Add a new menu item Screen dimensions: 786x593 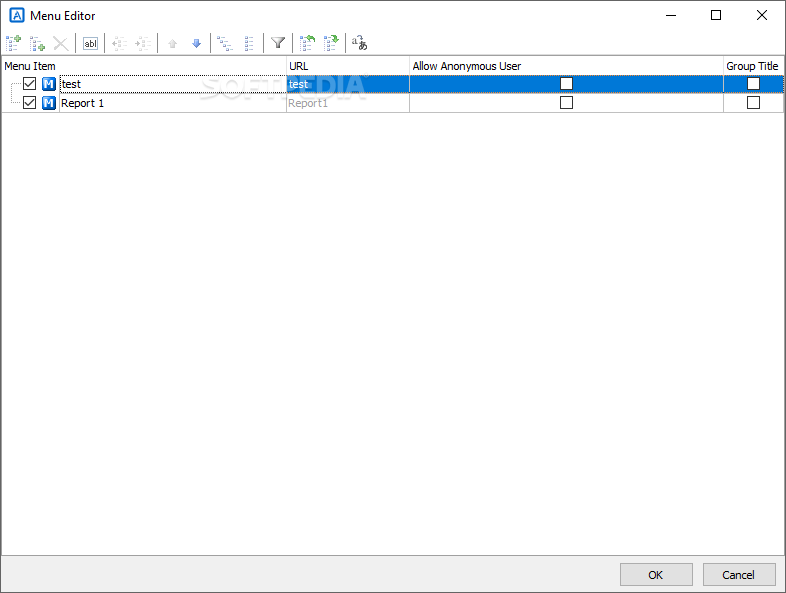tap(14, 43)
